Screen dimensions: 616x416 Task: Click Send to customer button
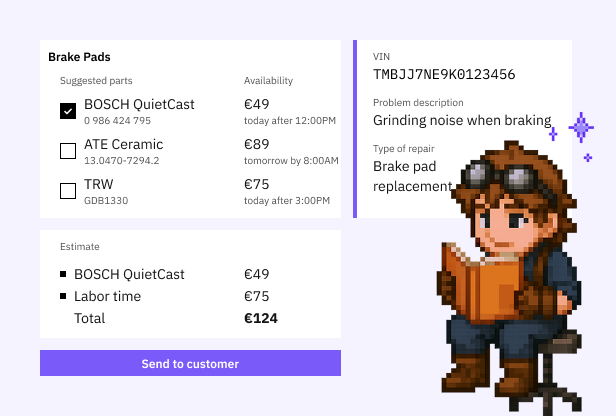click(x=190, y=363)
